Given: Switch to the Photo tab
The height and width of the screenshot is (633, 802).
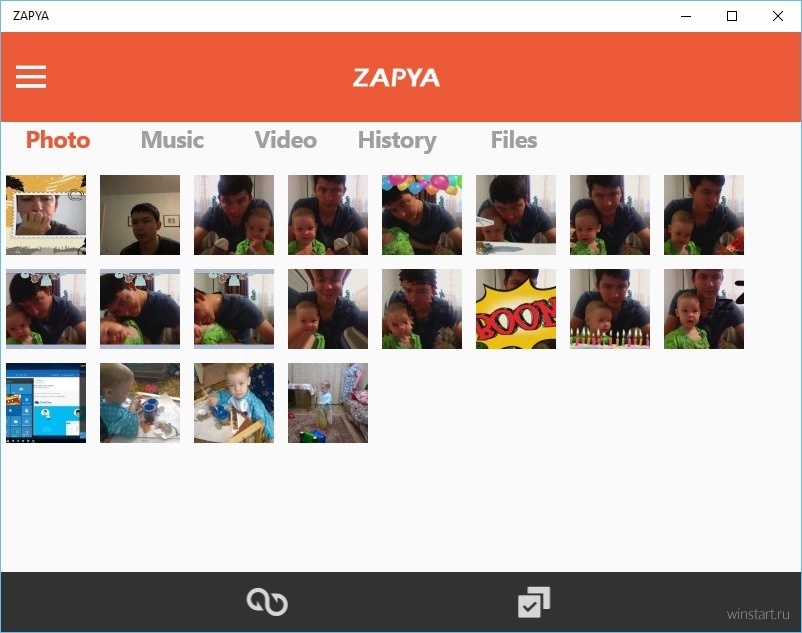Looking at the screenshot, I should [x=58, y=140].
